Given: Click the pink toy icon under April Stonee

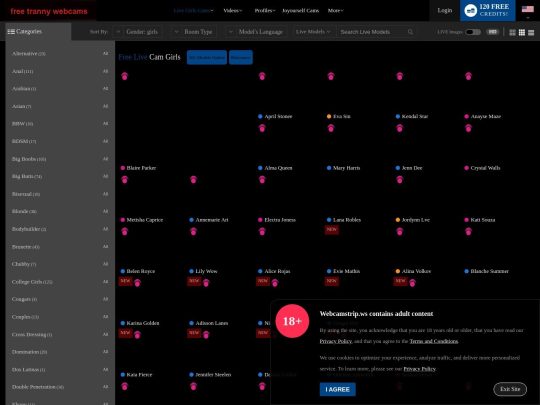Looking at the screenshot, I should click(x=262, y=128).
